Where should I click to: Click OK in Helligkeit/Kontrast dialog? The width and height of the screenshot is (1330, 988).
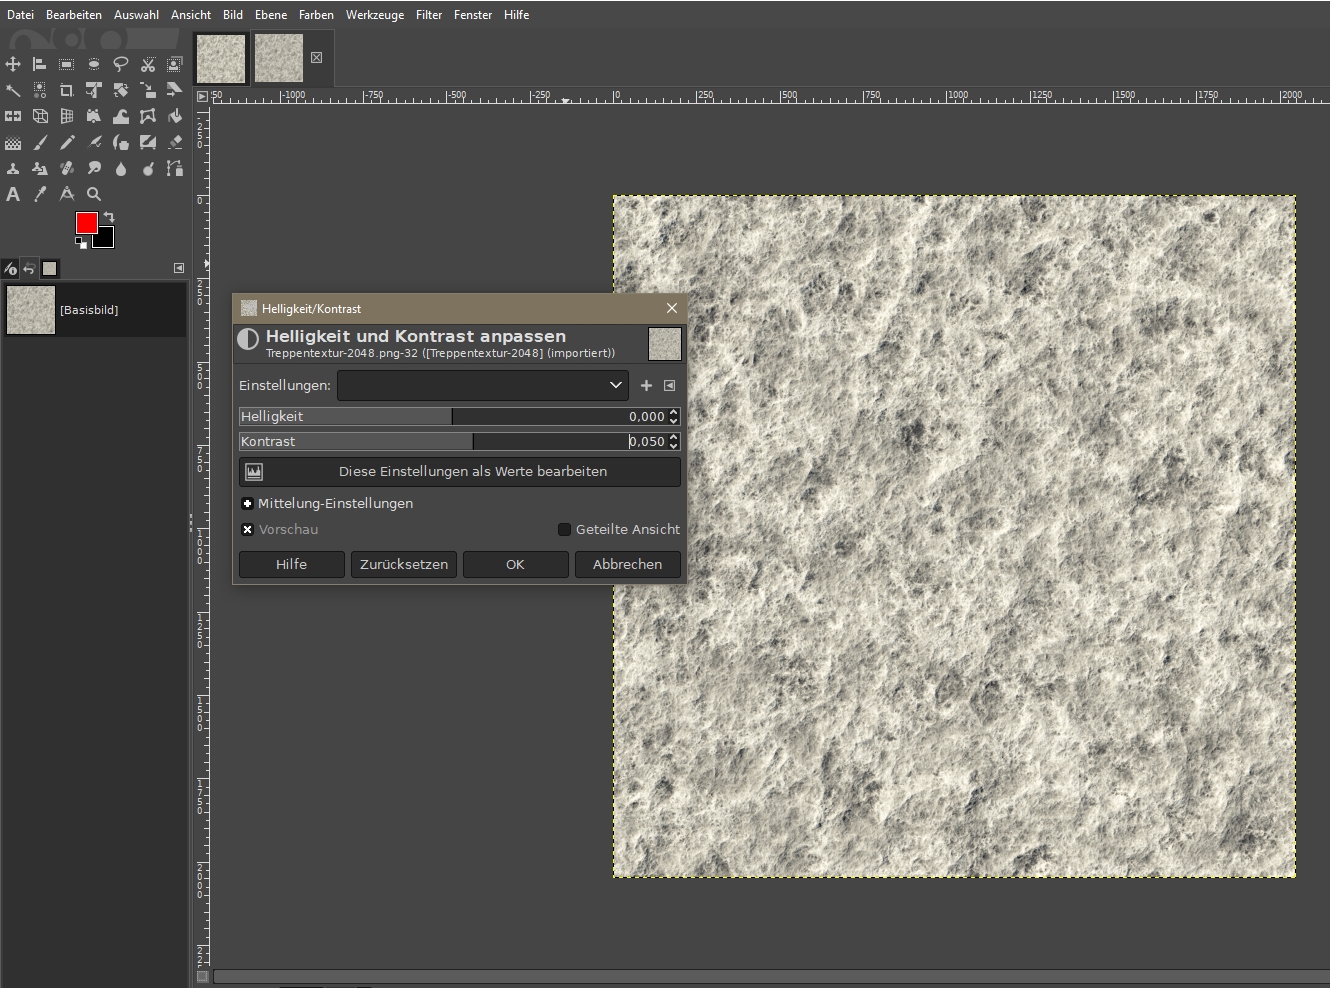(515, 564)
